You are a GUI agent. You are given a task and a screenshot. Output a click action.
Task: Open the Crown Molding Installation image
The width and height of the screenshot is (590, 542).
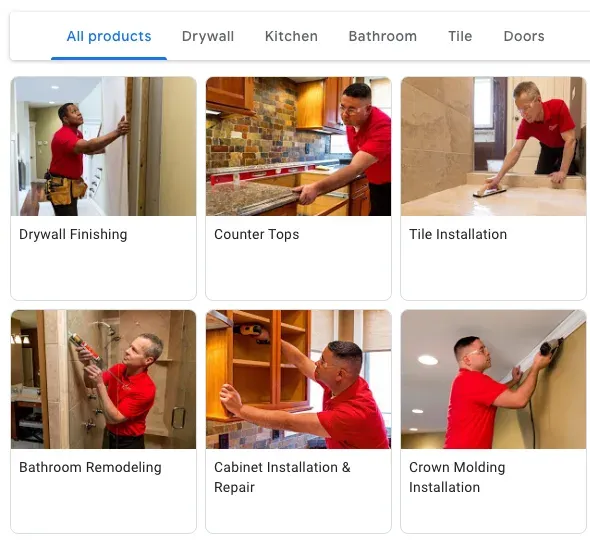(493, 379)
